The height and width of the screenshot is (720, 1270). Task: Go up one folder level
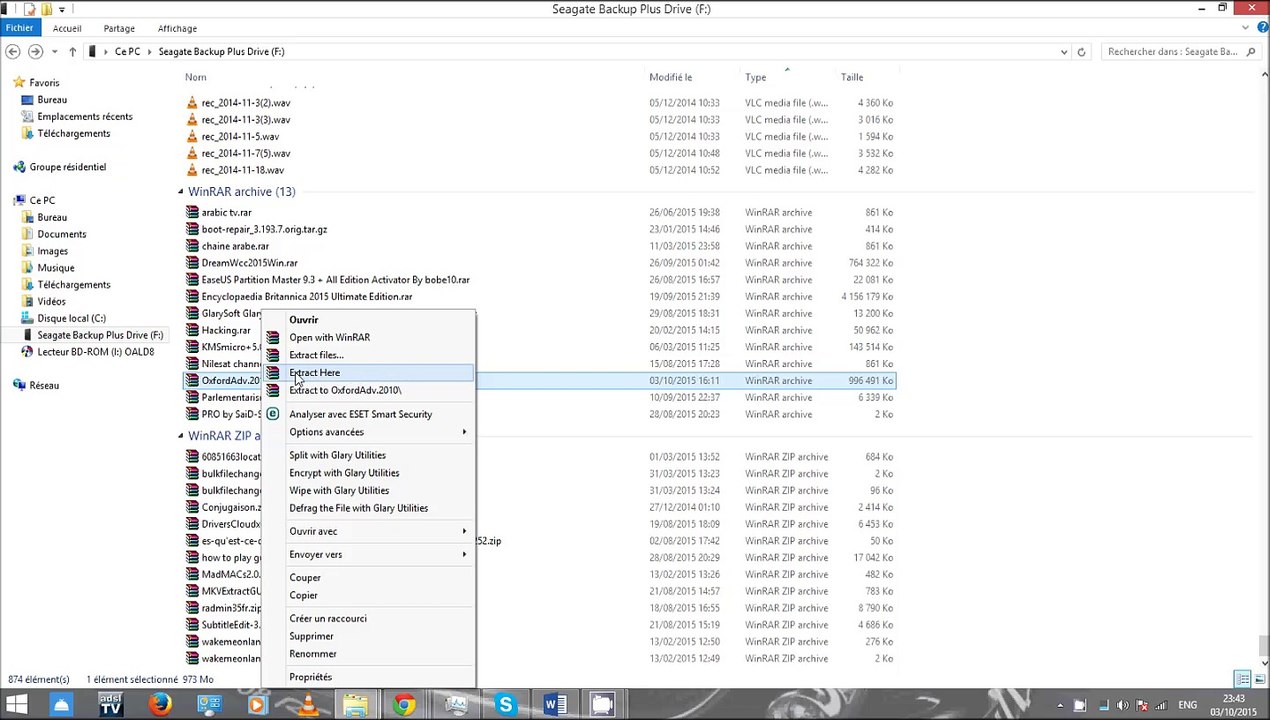pos(72,51)
